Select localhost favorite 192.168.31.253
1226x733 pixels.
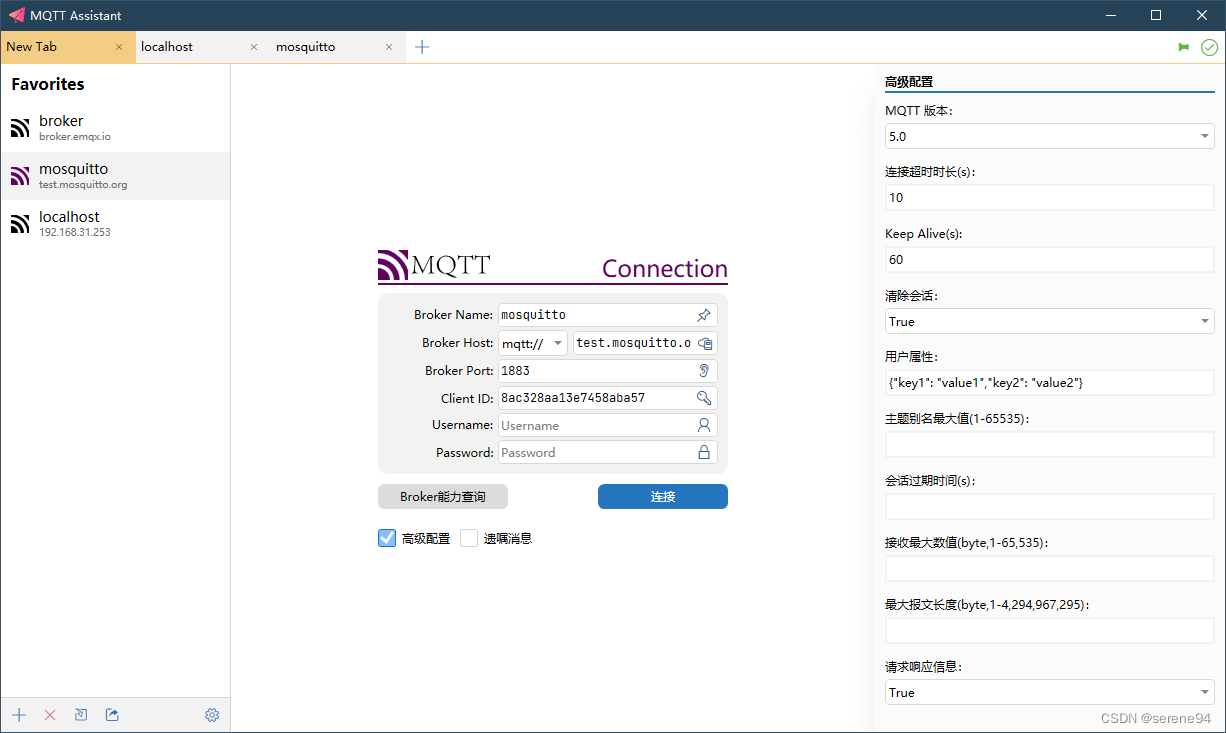(x=115, y=224)
